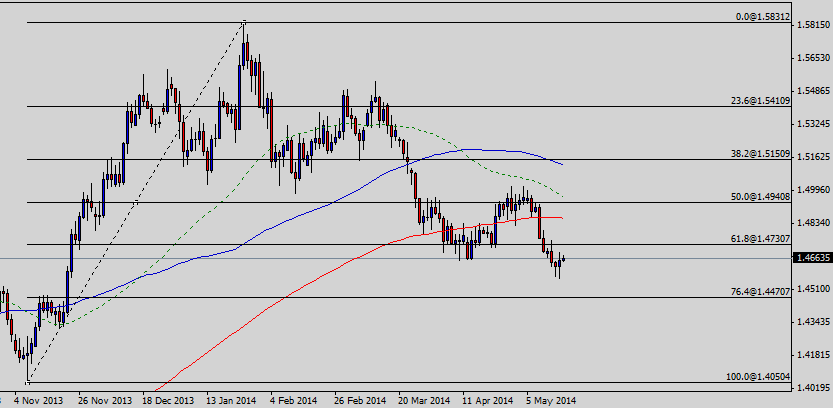This screenshot has width=833, height=408.
Task: Click the 5 May 2014 date label
Action: [x=552, y=399]
